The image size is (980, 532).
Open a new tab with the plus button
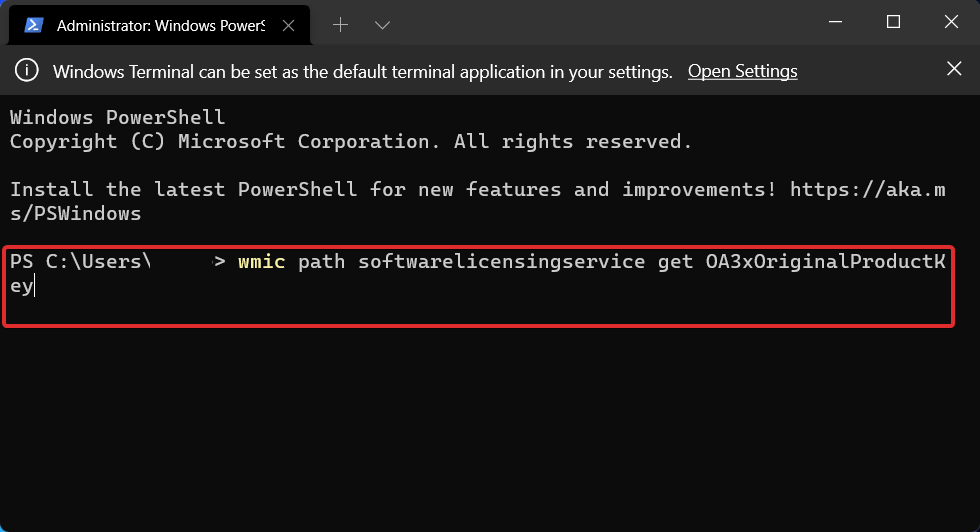point(340,24)
